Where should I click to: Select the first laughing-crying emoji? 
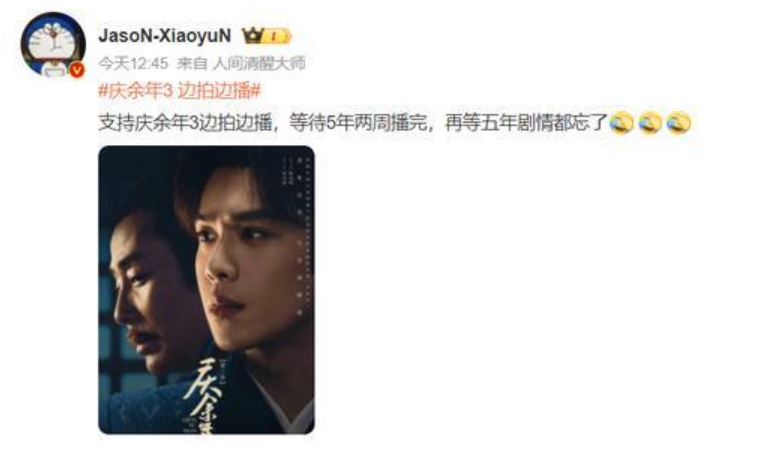coord(621,123)
